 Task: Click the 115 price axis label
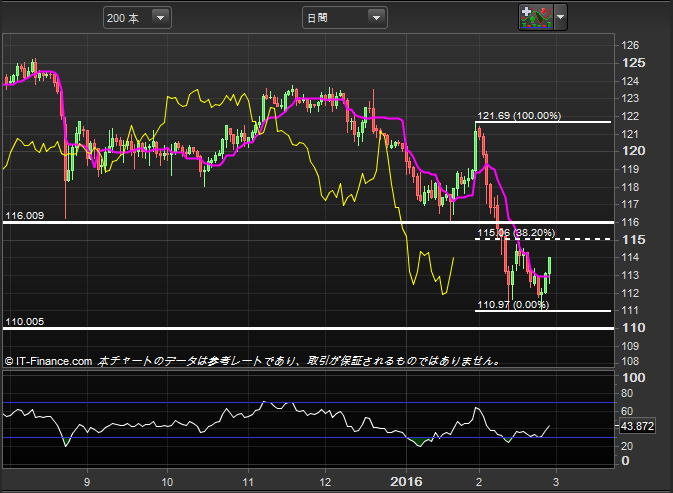point(634,240)
